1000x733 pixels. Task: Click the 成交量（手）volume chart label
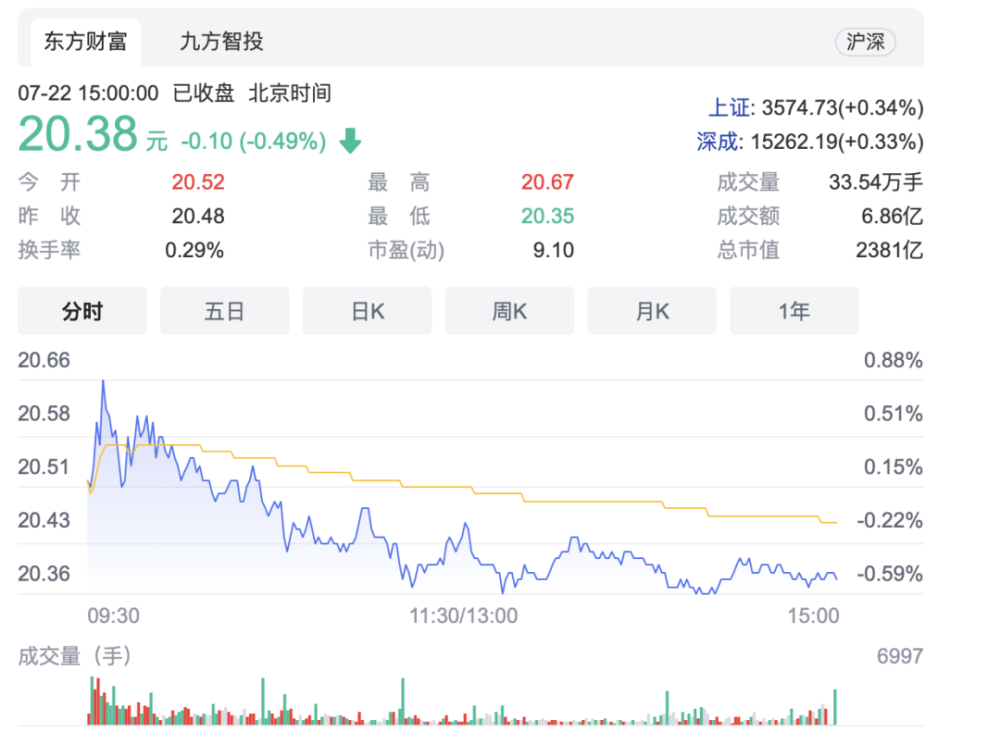(75, 657)
